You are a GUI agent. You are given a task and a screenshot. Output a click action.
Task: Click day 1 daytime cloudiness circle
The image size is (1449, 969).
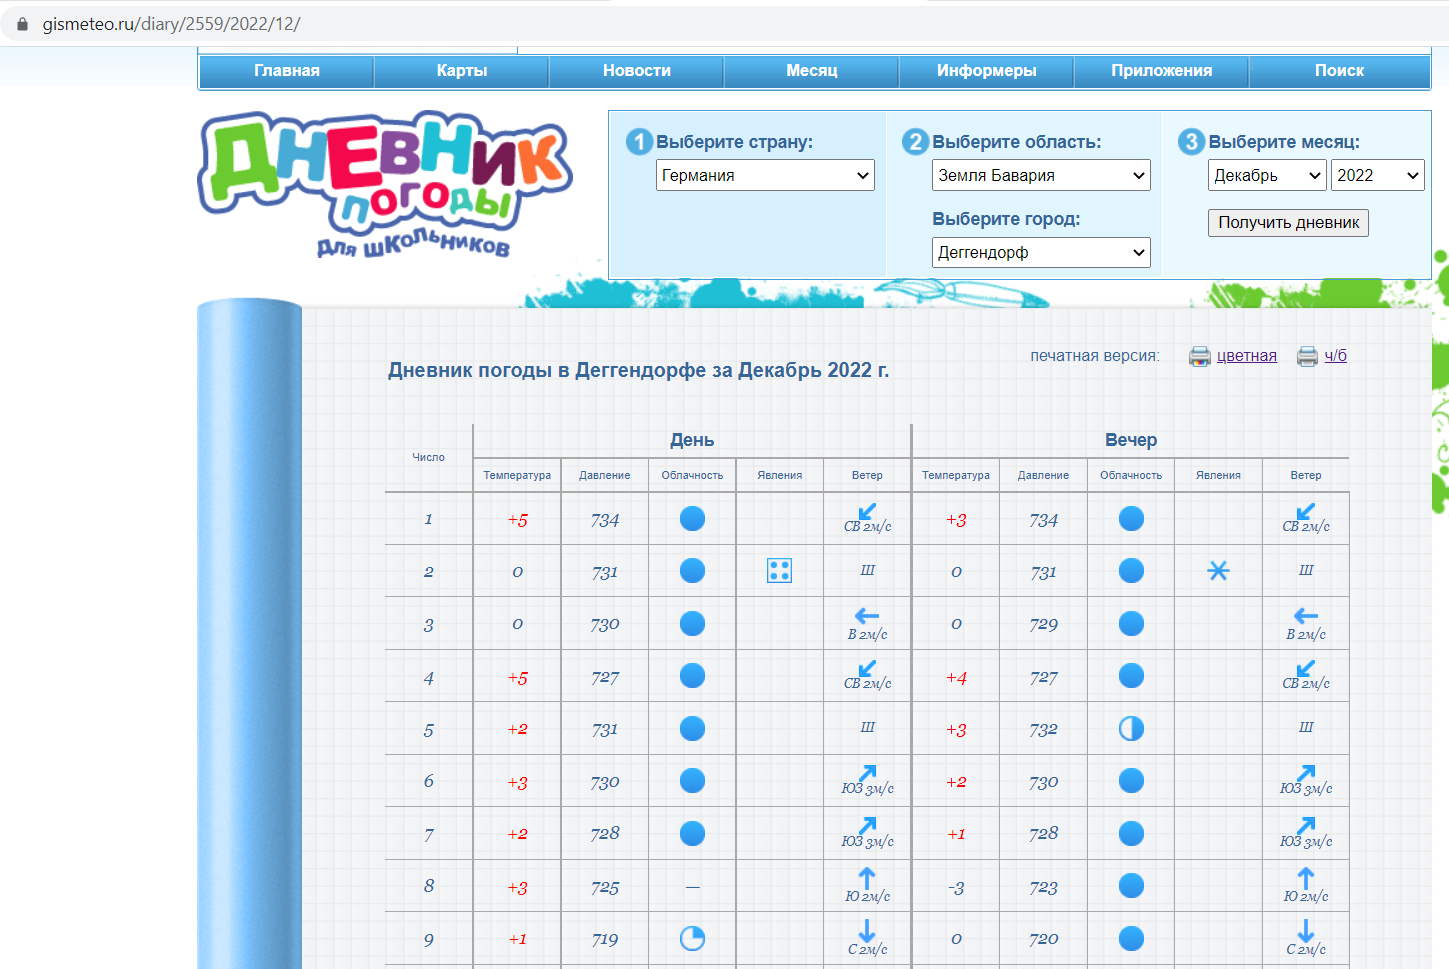click(x=692, y=518)
